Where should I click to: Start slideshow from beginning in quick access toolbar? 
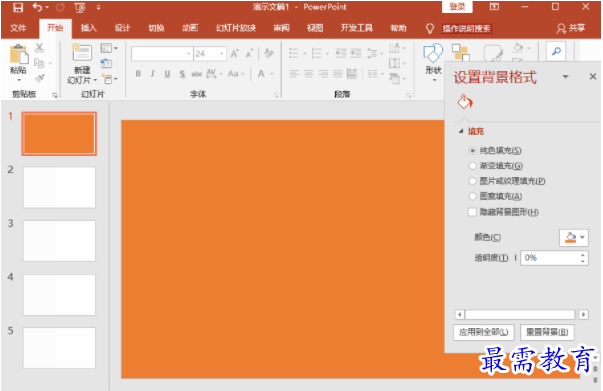pyautogui.click(x=80, y=7)
